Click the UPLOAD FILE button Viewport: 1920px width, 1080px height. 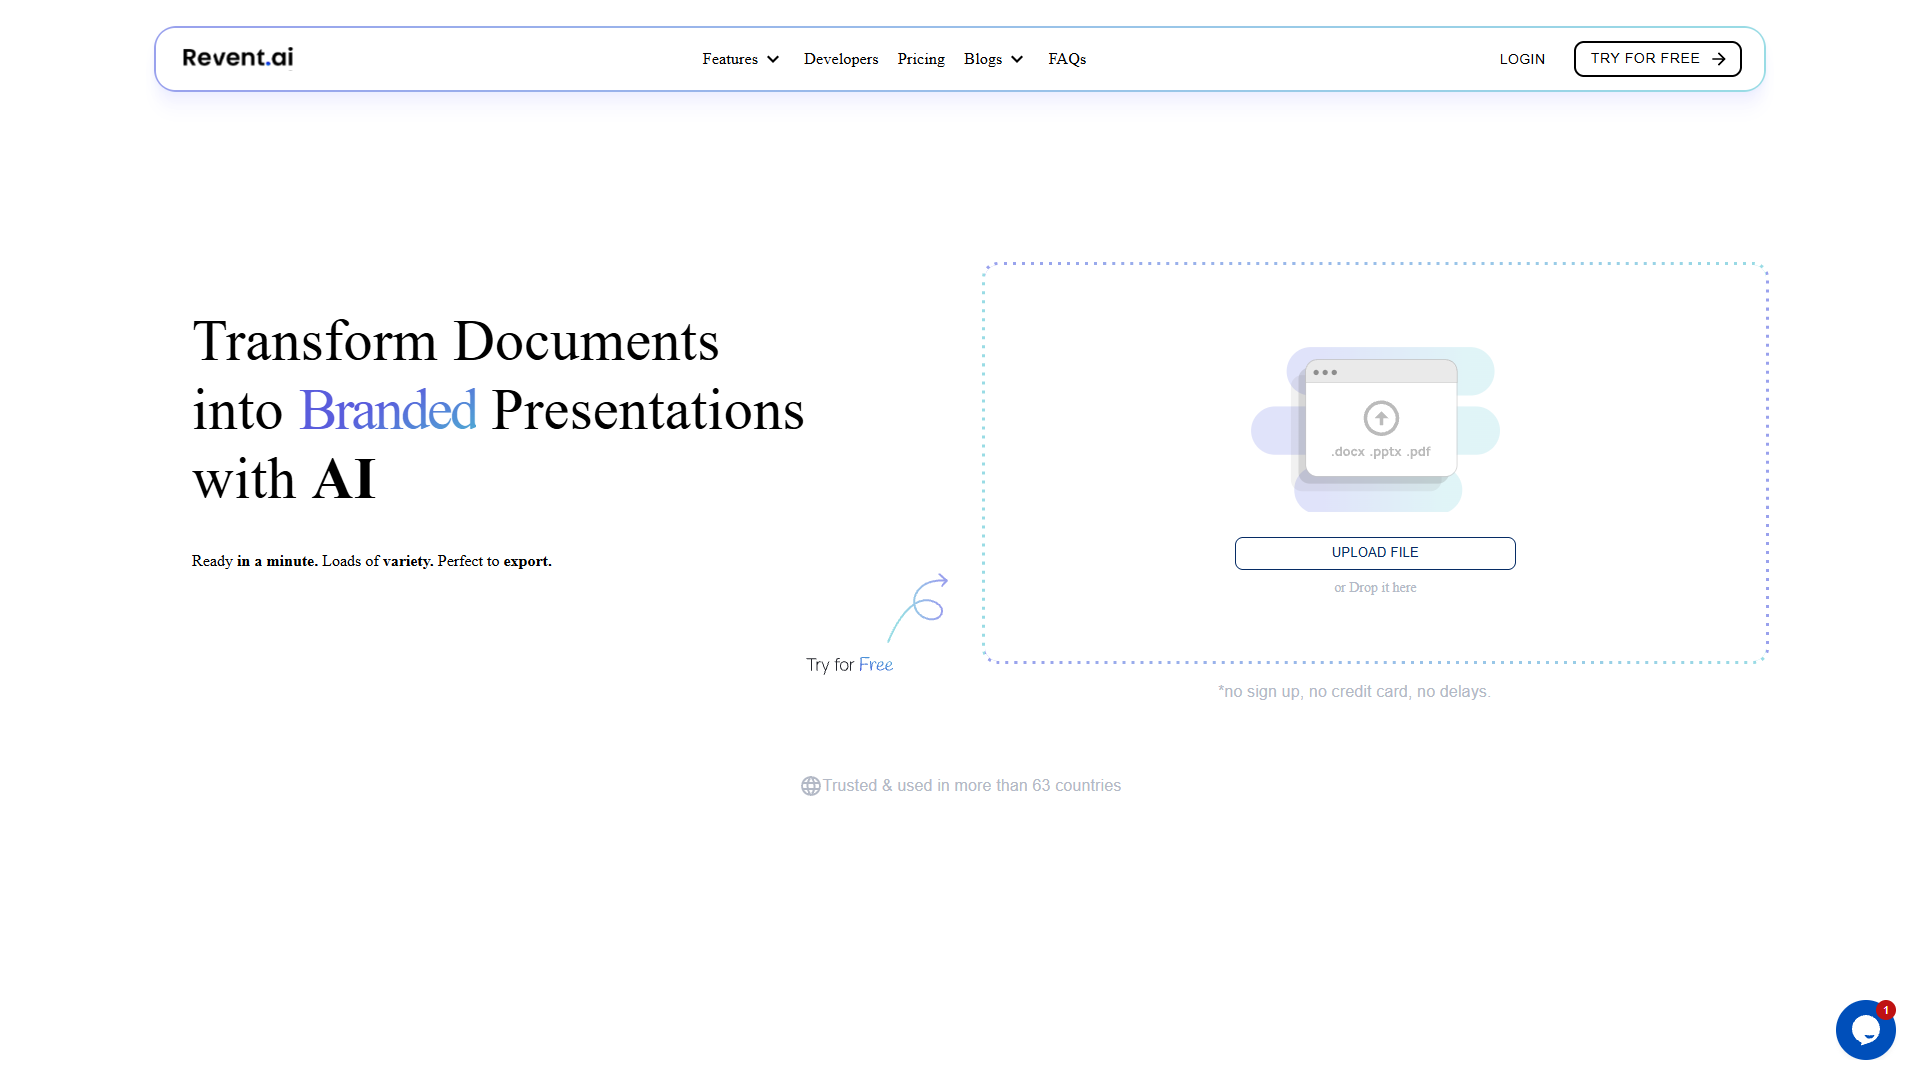[1375, 553]
